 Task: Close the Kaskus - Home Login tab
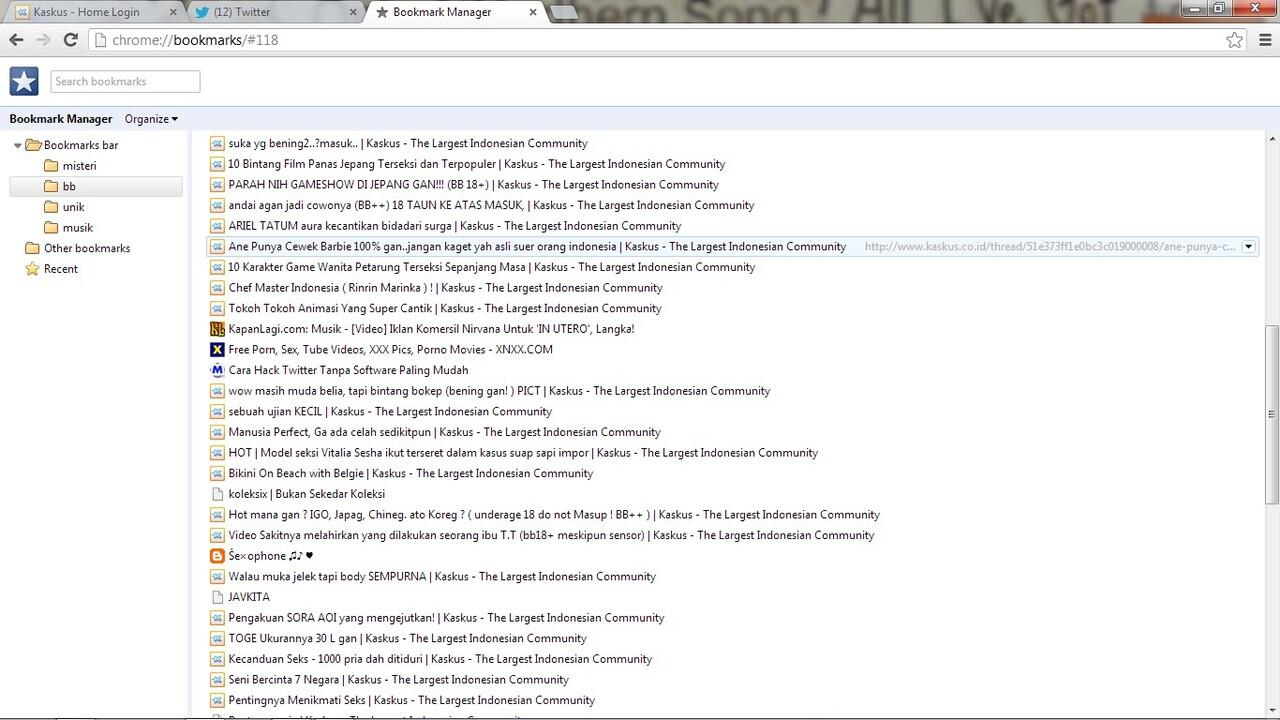[x=173, y=13]
